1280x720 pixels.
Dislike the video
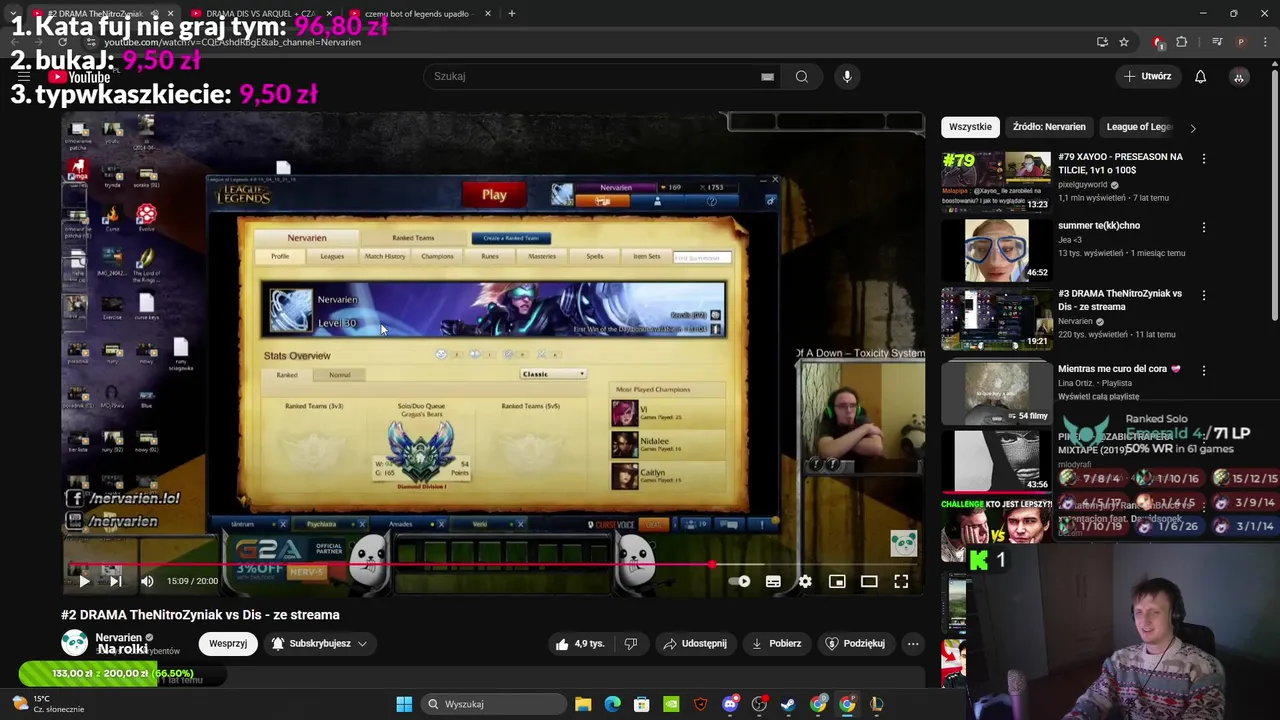click(631, 643)
